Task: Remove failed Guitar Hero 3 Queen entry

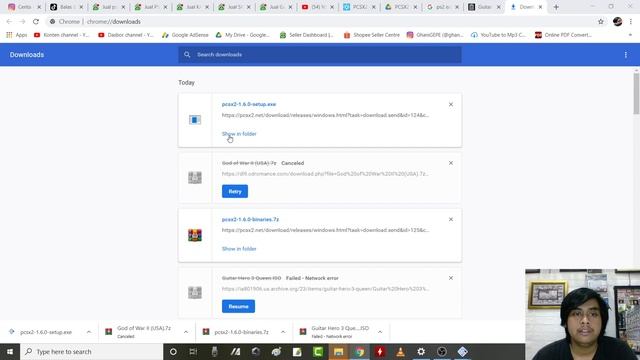Action: pos(451,278)
